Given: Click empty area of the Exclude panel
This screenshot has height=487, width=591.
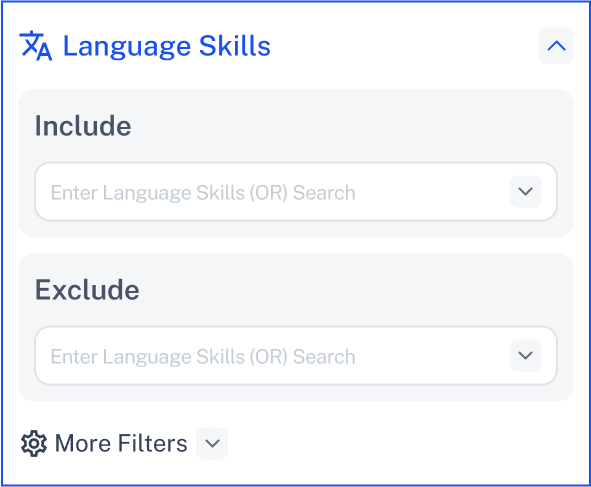Looking at the screenshot, I should 339,290.
